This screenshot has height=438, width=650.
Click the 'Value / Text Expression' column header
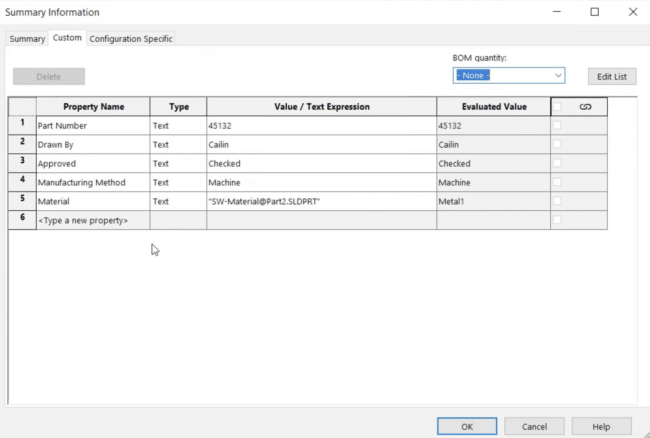pyautogui.click(x=322, y=107)
